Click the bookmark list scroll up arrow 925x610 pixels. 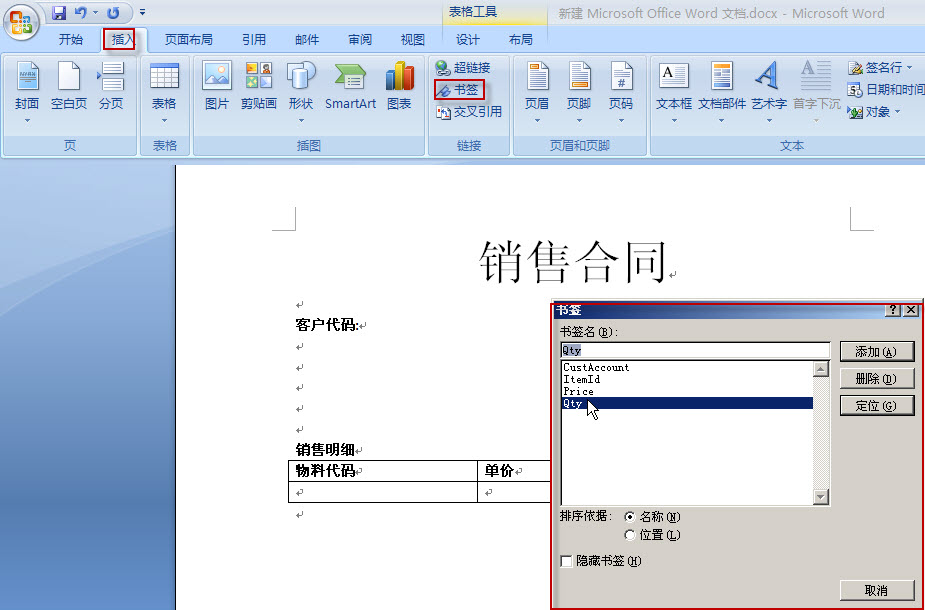(x=821, y=369)
